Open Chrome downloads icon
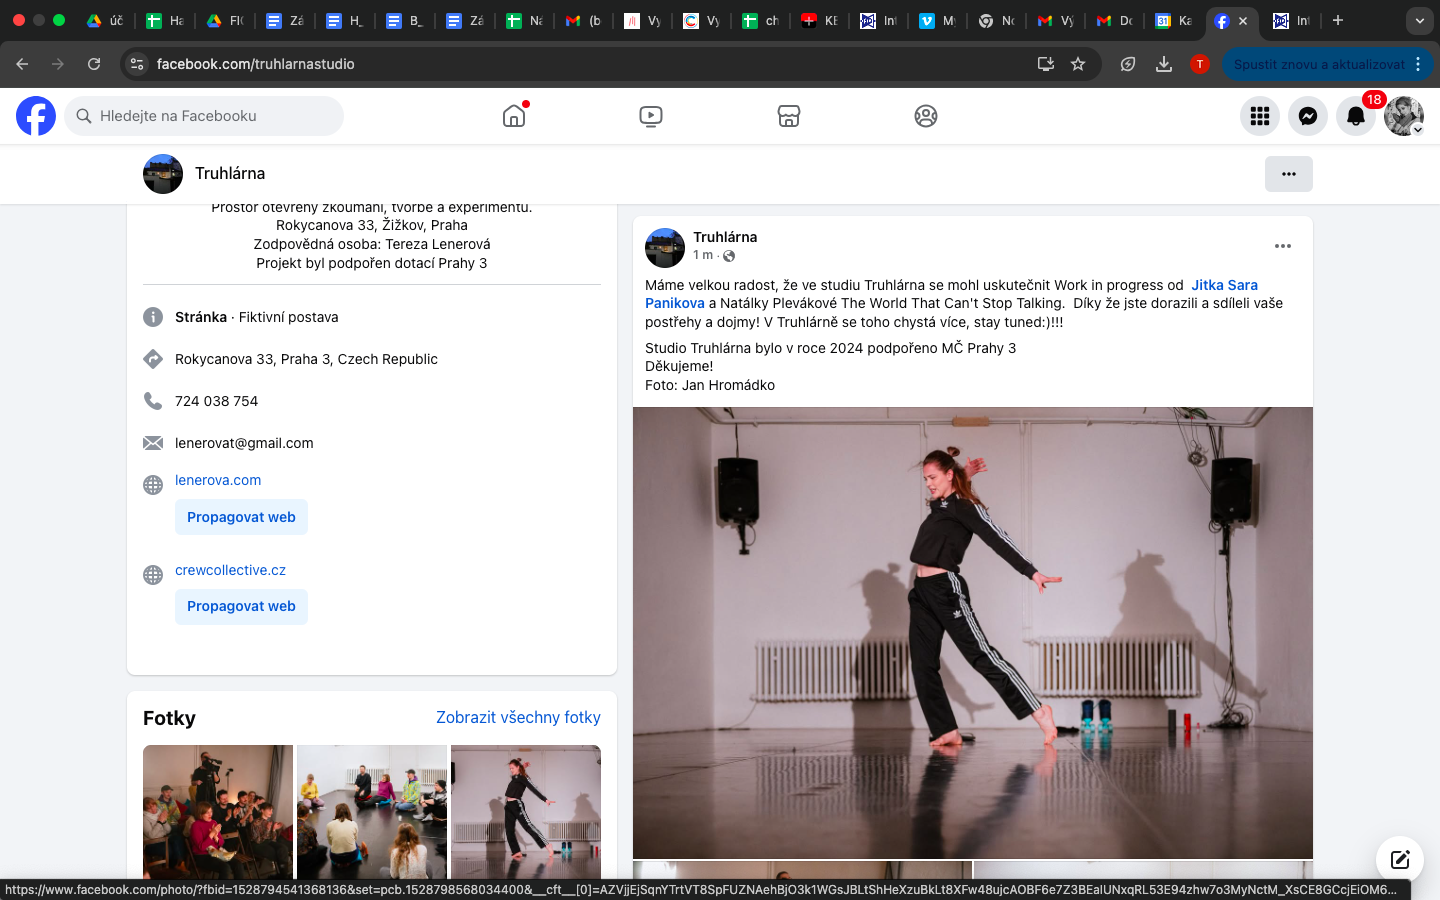The image size is (1440, 900). [1164, 64]
